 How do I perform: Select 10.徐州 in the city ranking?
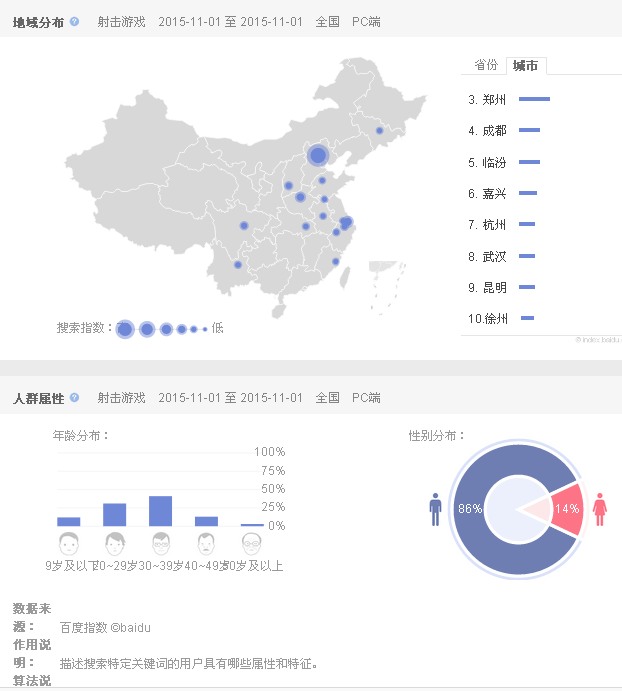[x=489, y=319]
